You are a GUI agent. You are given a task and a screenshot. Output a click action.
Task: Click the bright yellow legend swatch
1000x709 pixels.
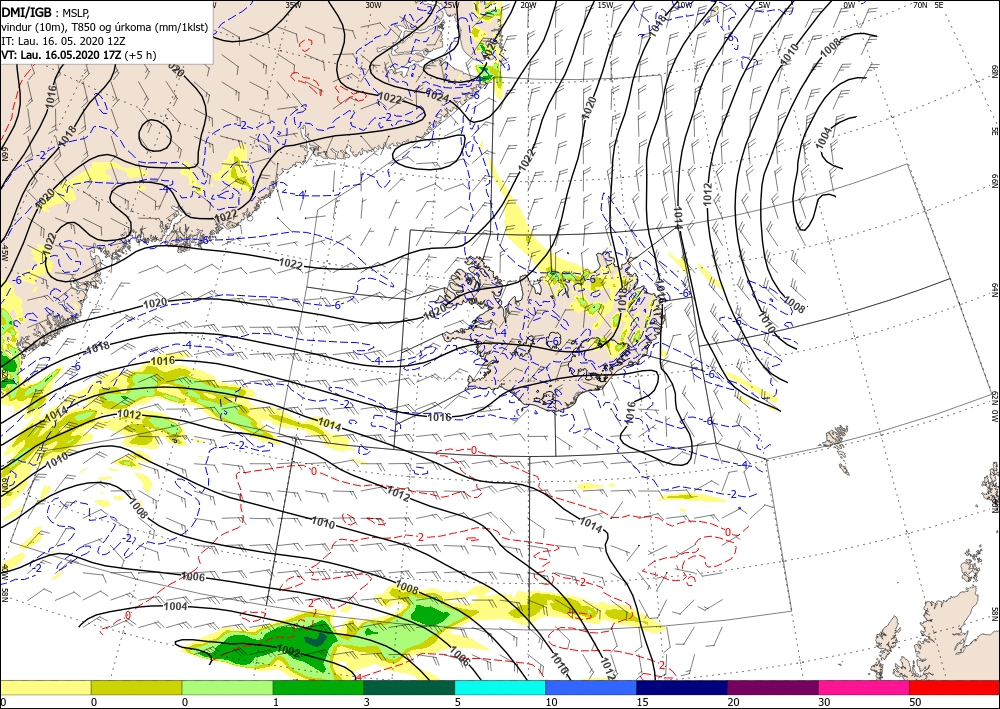pos(45,687)
